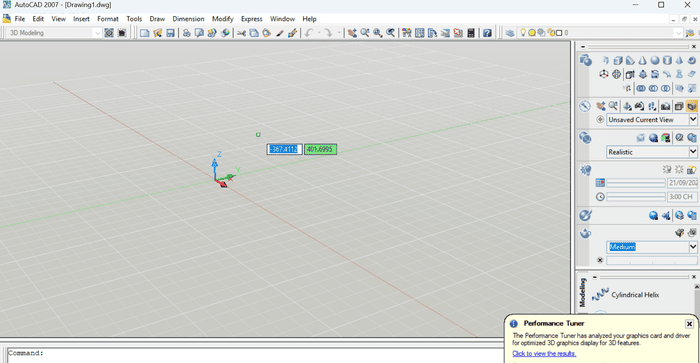Click the Command line input area
This screenshot has width=700, height=363.
point(256,355)
